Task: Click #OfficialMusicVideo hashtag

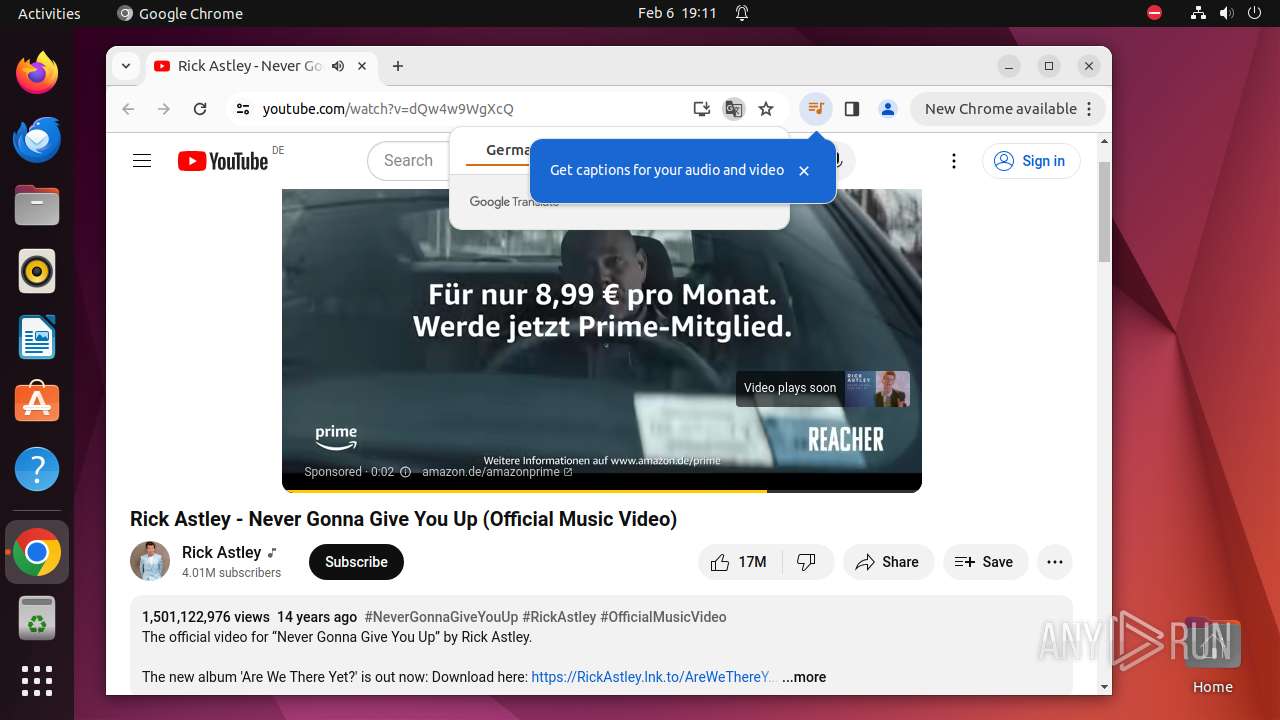Action: click(x=663, y=617)
